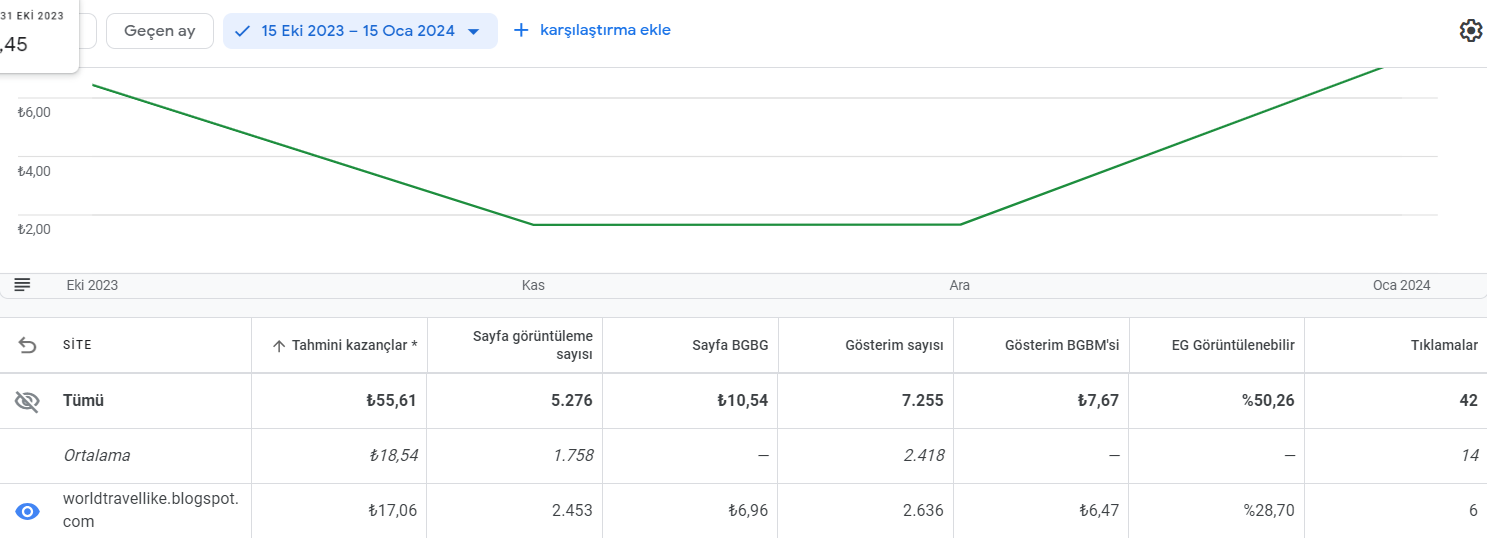The height and width of the screenshot is (538, 1487).
Task: Select the 15 Eki 2023 – 15 Oca 2024 range
Action: [x=358, y=31]
